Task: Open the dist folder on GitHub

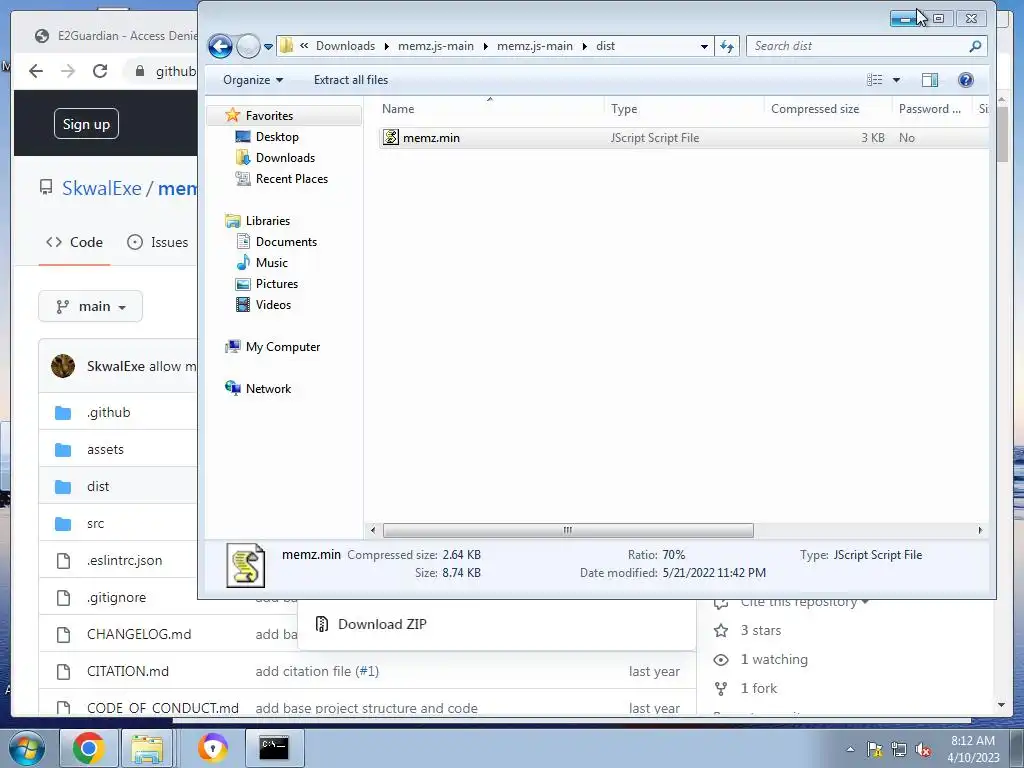Action: [98, 487]
